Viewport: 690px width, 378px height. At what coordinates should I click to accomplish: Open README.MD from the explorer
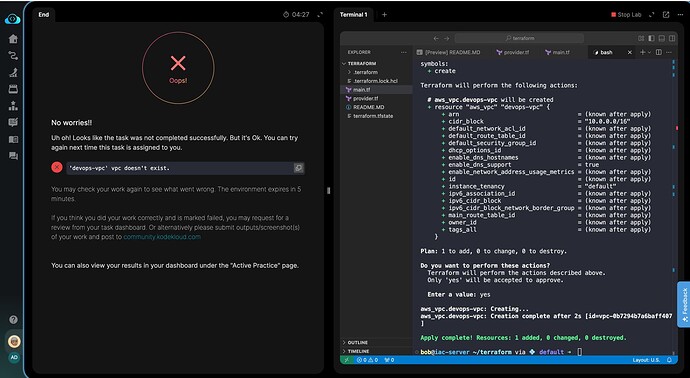tap(377, 107)
